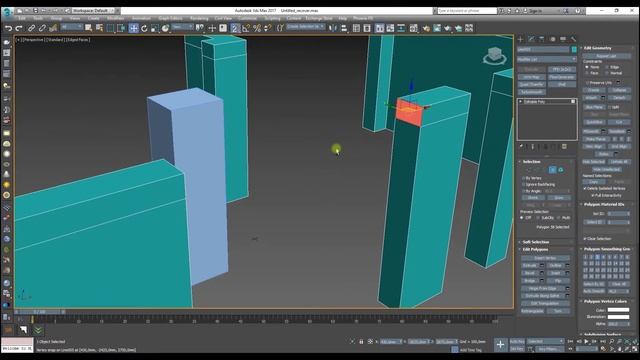Enable the Ignore Backfacing checkbox
The image size is (640, 360).
click(524, 184)
